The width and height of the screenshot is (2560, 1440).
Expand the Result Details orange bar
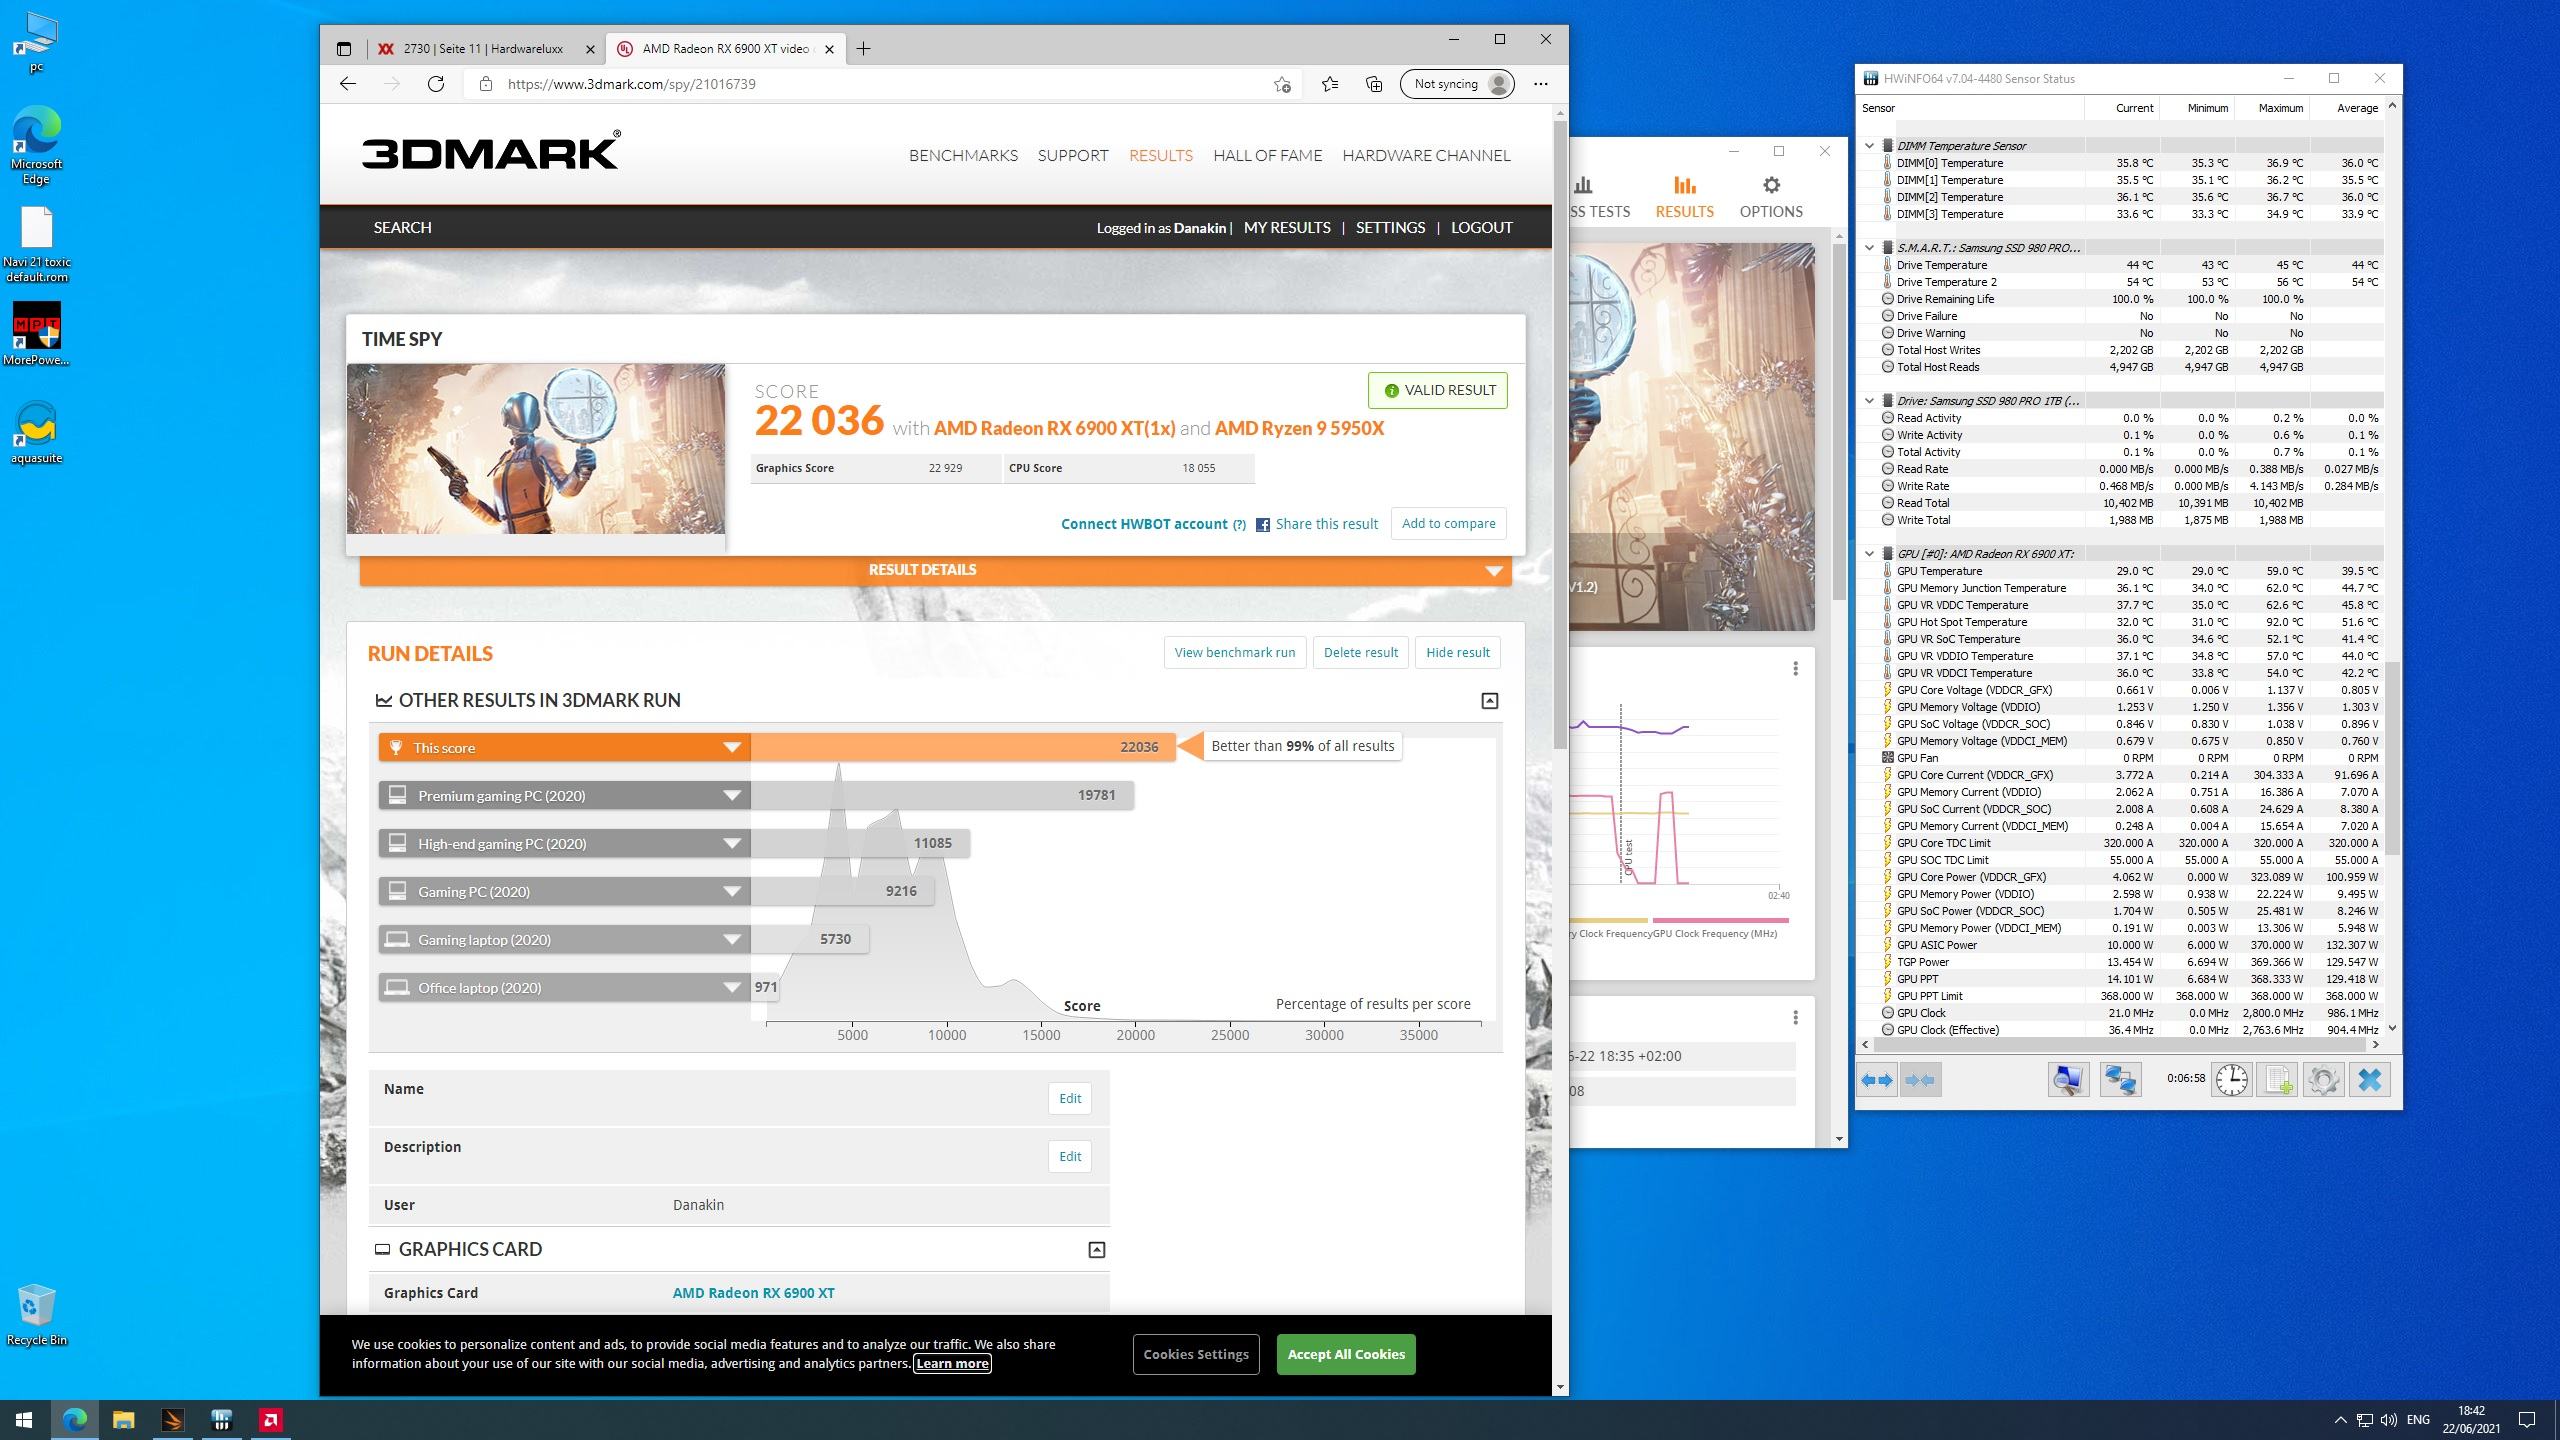click(x=935, y=570)
